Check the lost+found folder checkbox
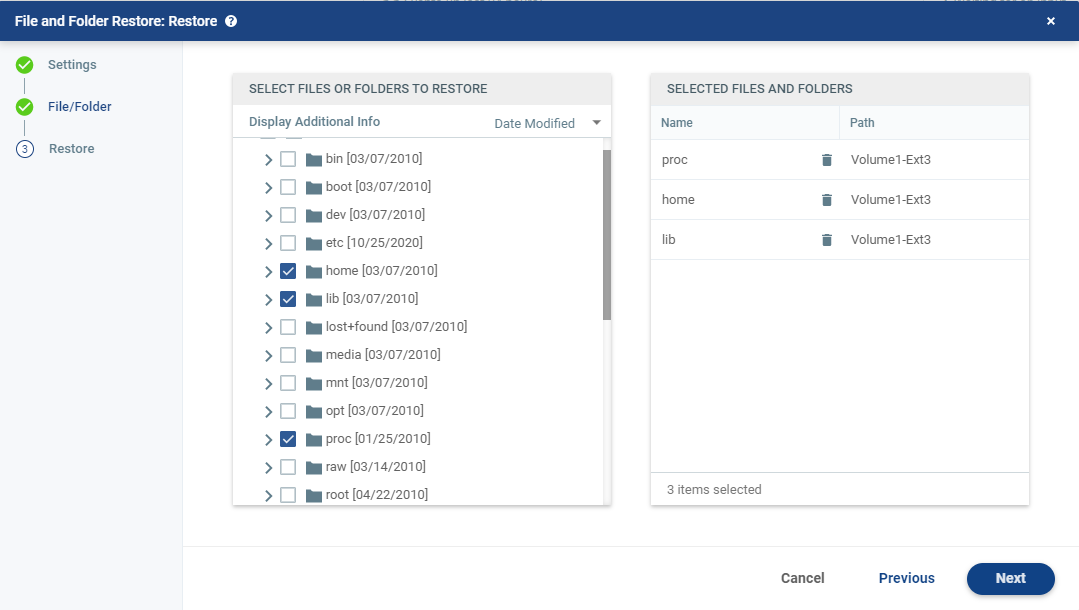The image size is (1079, 610). [x=288, y=327]
